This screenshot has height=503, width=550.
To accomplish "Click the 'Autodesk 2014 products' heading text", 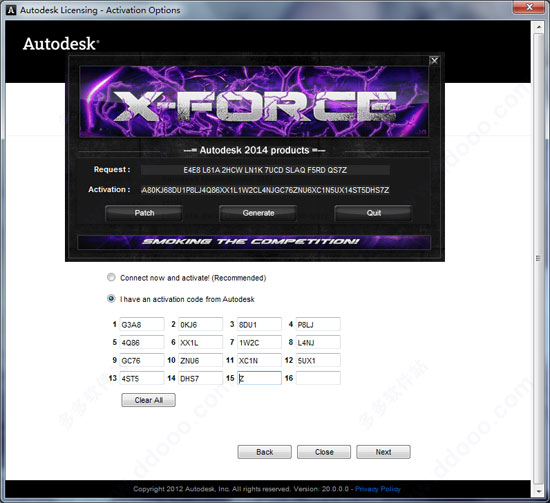I will coord(254,150).
